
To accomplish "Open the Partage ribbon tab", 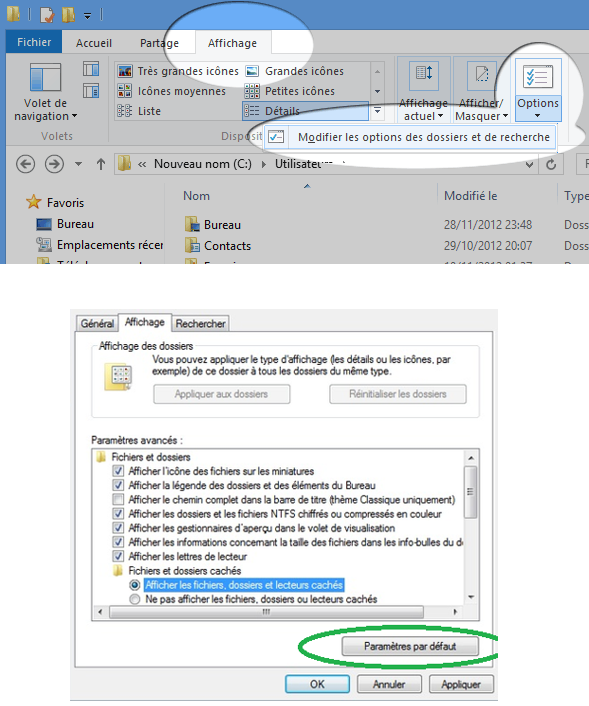I will 159,43.
